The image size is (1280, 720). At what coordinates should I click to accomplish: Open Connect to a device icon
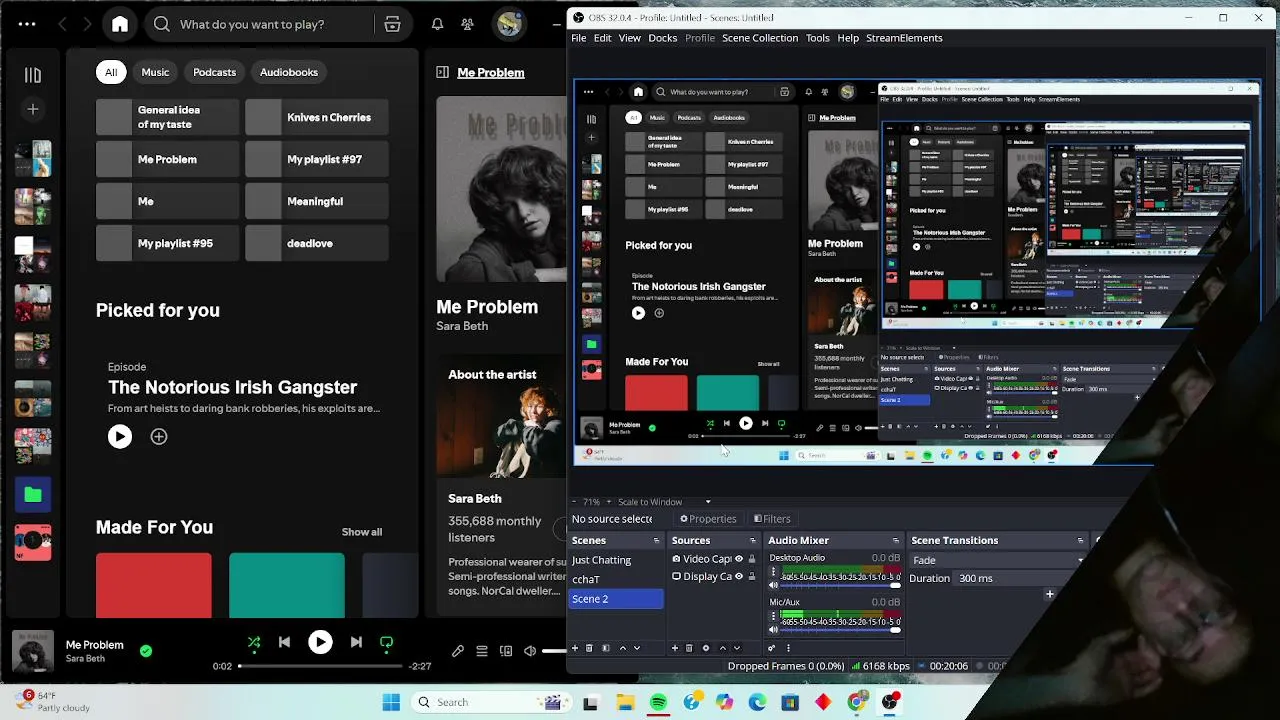pyautogui.click(x=506, y=651)
